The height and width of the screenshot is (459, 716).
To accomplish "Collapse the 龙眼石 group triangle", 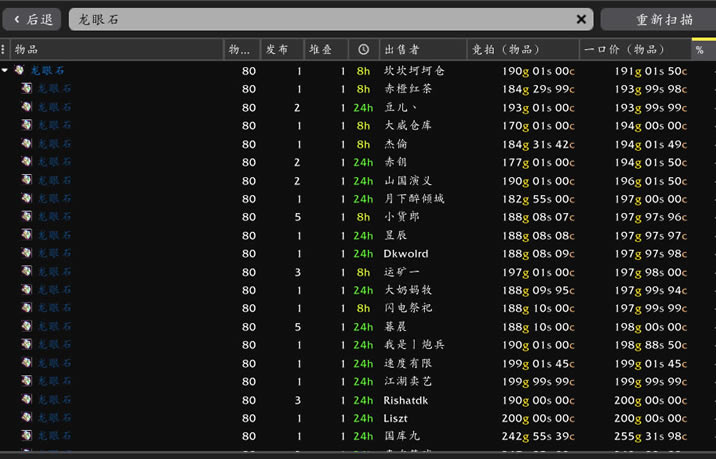I will pos(5,71).
